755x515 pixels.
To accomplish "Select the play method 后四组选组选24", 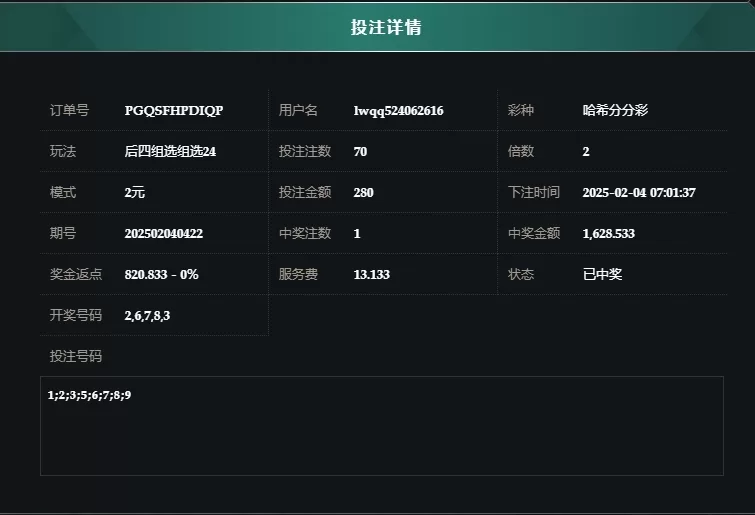I will tap(170, 152).
